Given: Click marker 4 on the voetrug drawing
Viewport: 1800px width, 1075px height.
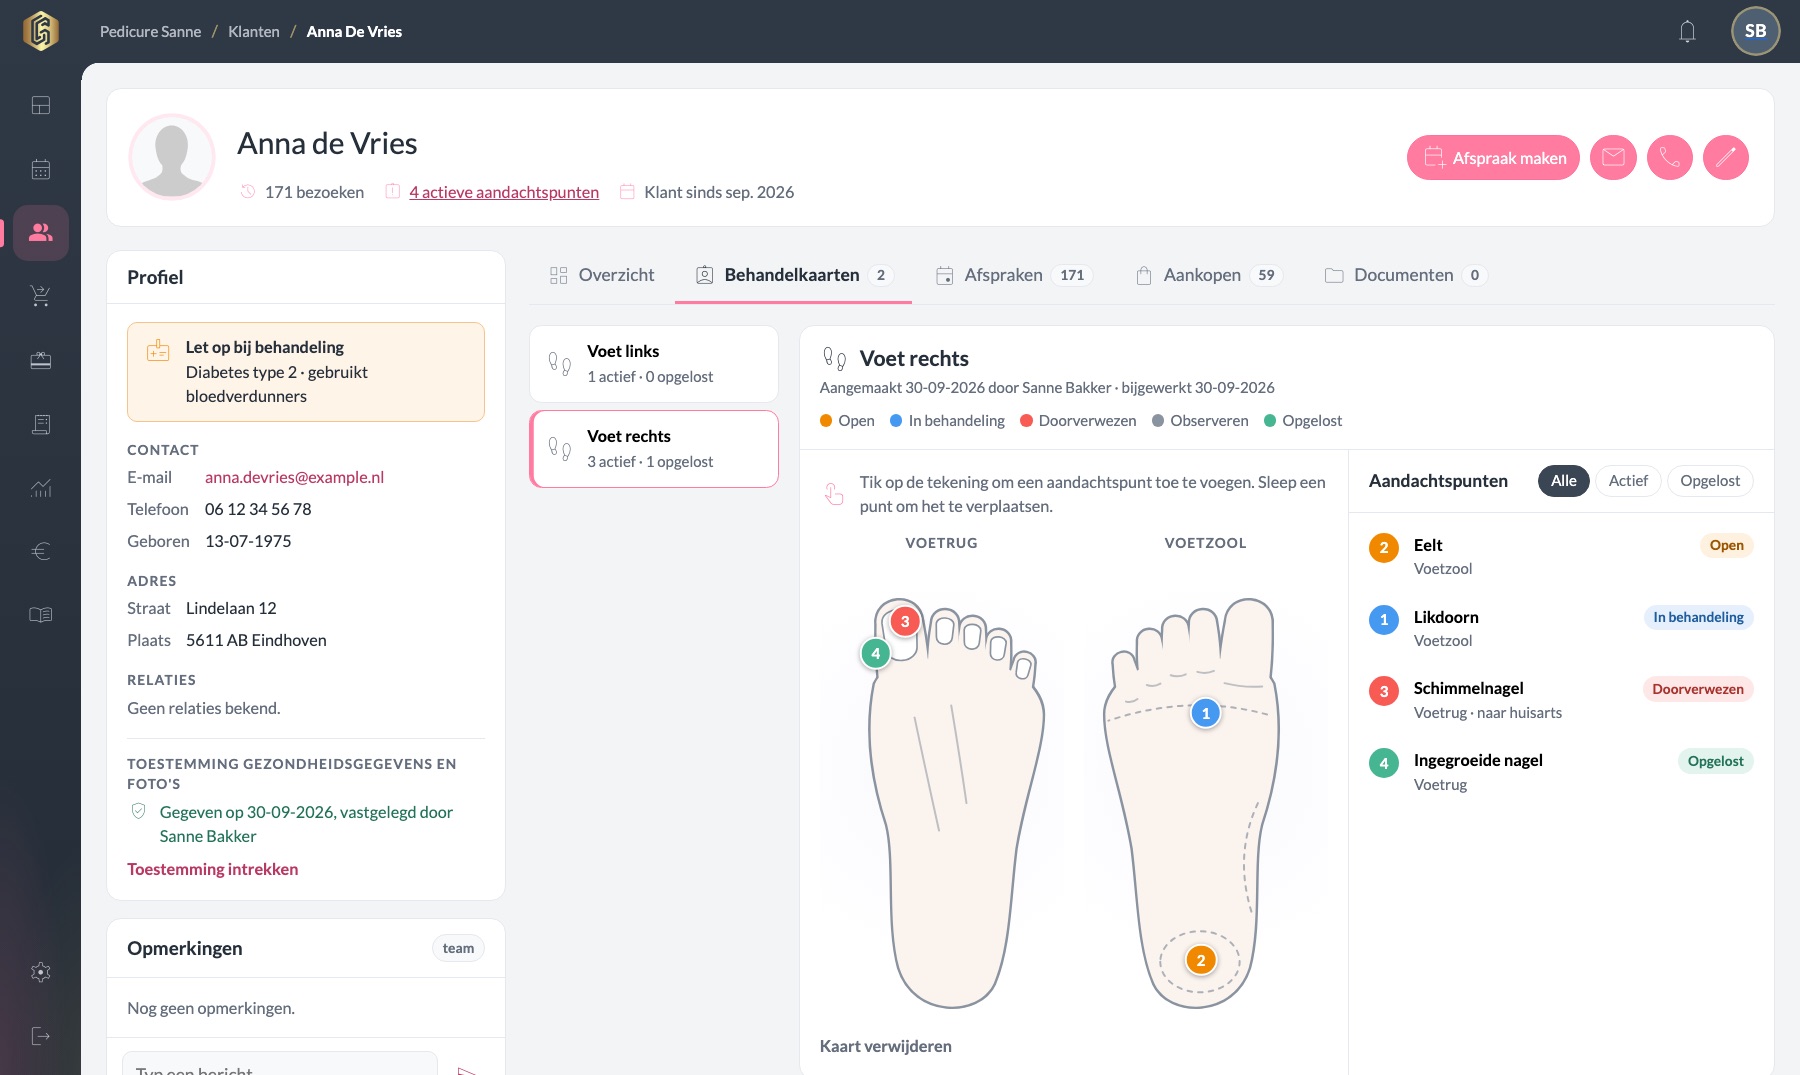Looking at the screenshot, I should point(876,654).
